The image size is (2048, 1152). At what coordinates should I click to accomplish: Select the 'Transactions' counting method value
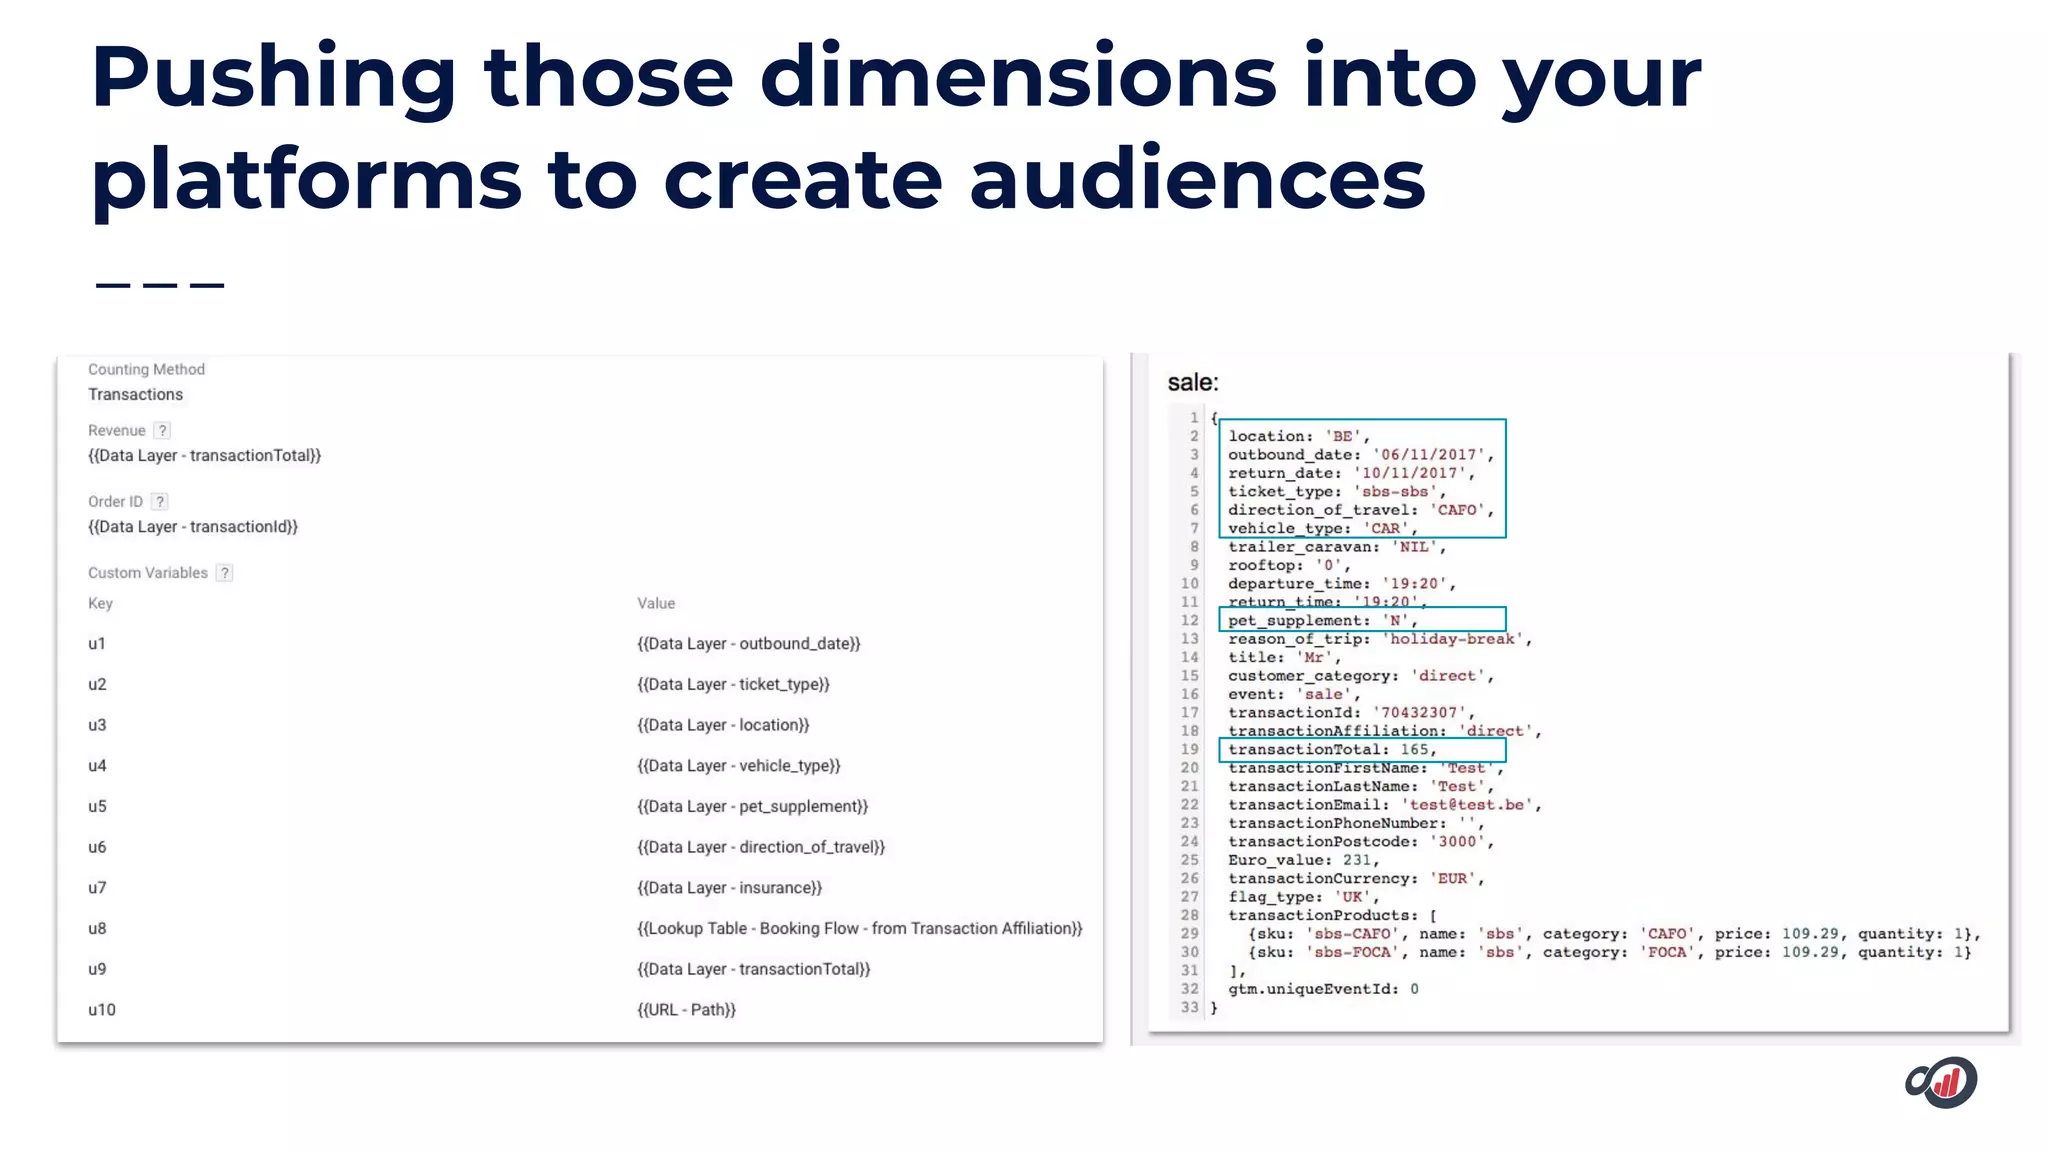135,395
